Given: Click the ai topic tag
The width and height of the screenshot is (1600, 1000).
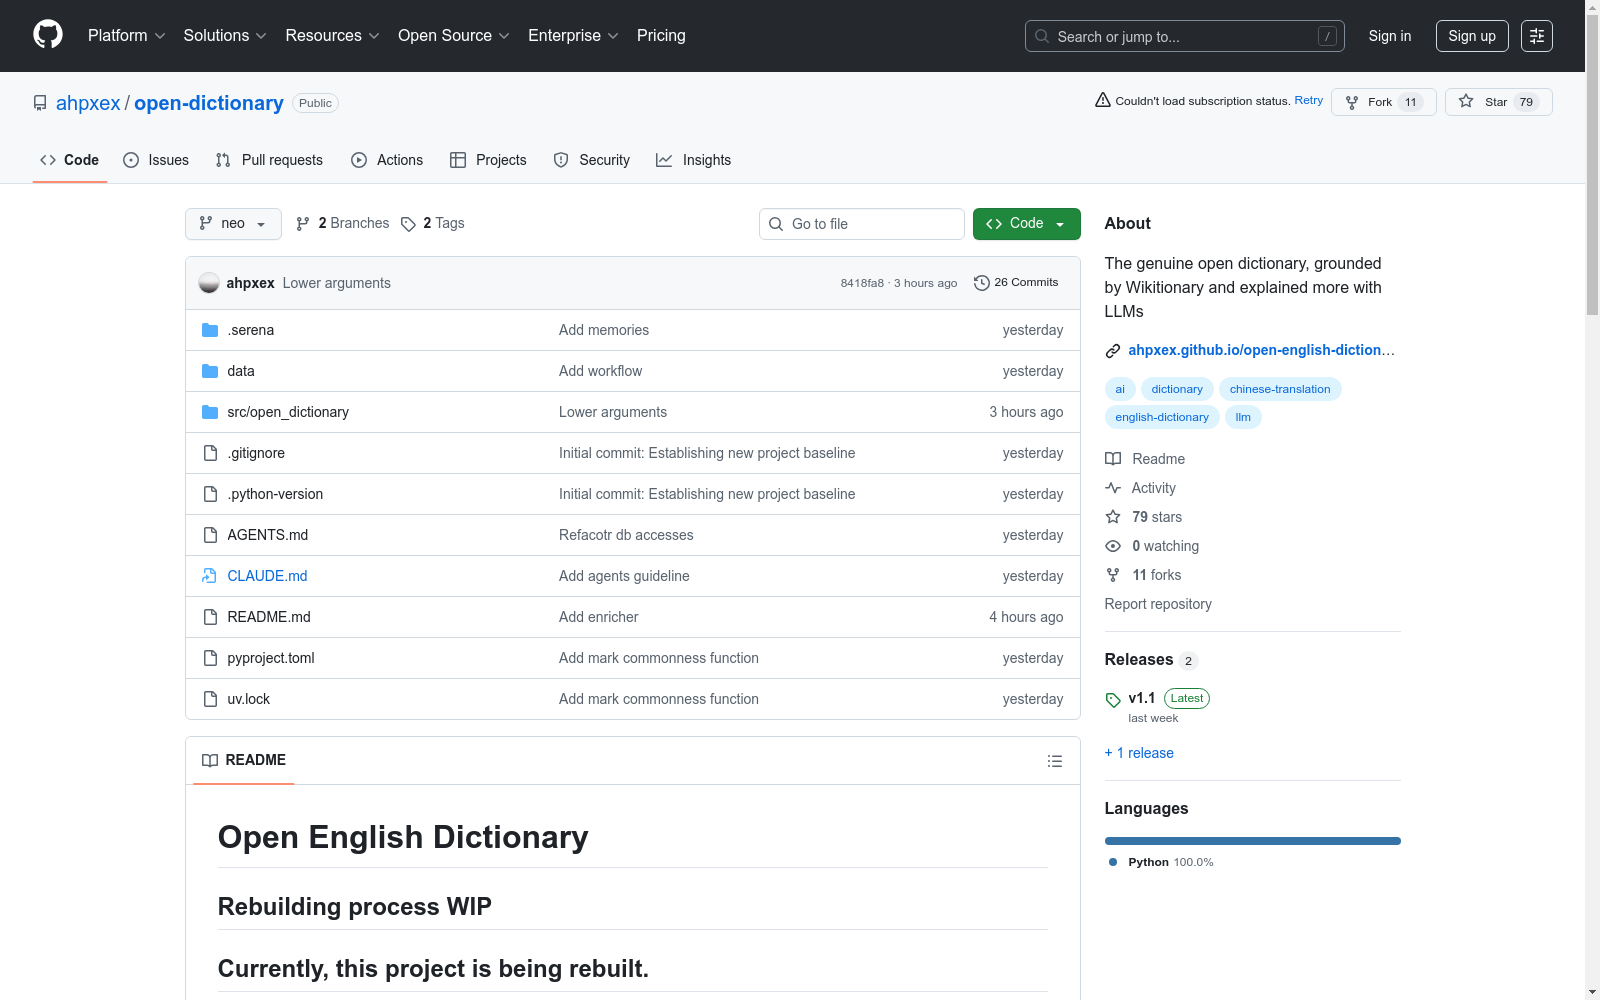Looking at the screenshot, I should click(1120, 389).
